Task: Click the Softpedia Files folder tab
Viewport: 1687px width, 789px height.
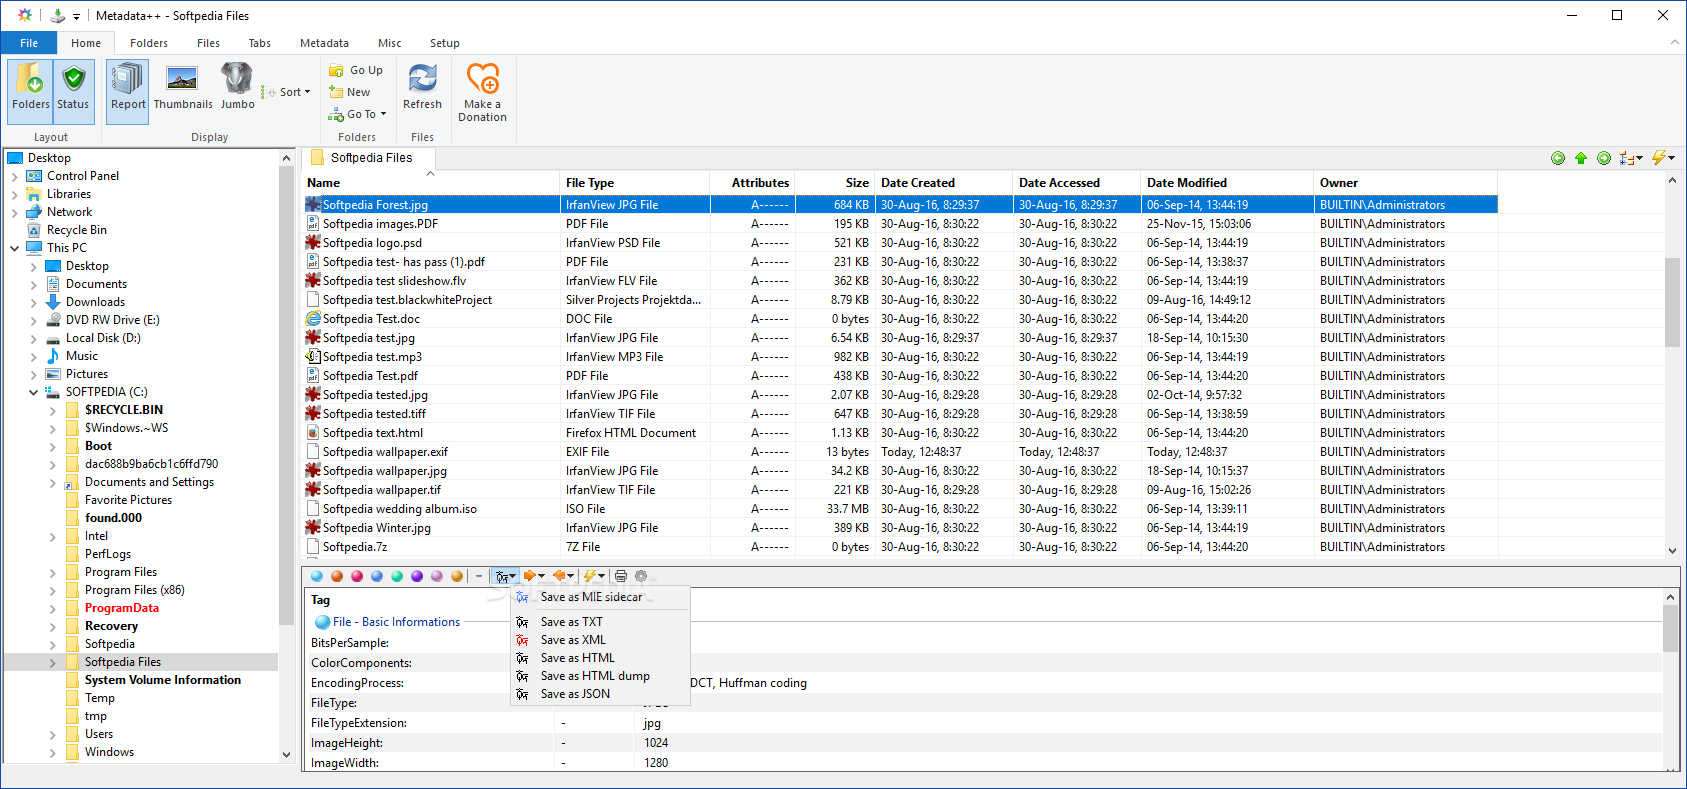Action: [370, 158]
